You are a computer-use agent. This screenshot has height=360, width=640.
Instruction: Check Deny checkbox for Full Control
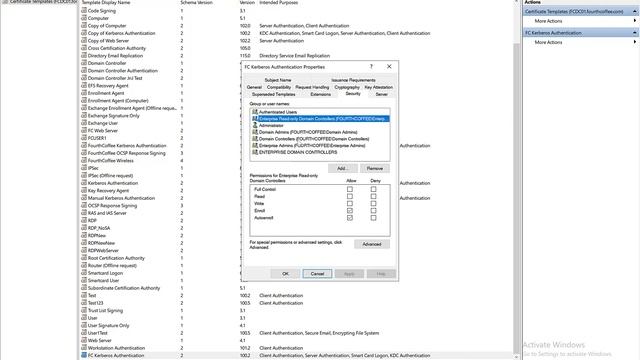click(x=373, y=189)
